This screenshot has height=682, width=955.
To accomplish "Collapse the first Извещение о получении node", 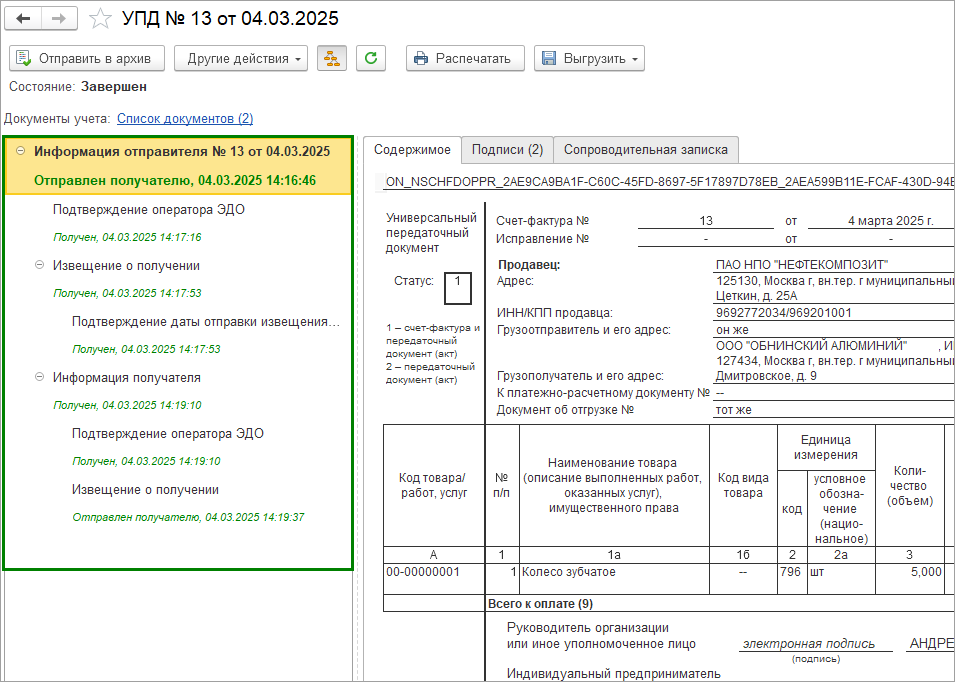I will pos(40,265).
